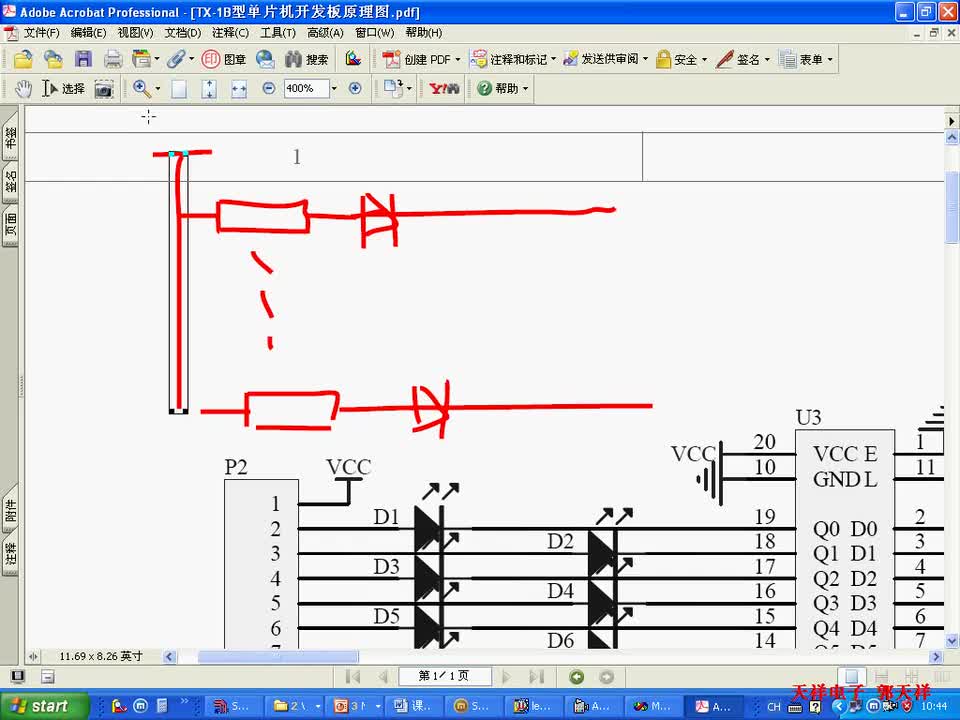Activate the 选择 text select tool
Image resolution: width=960 pixels, height=720 pixels.
(63, 89)
